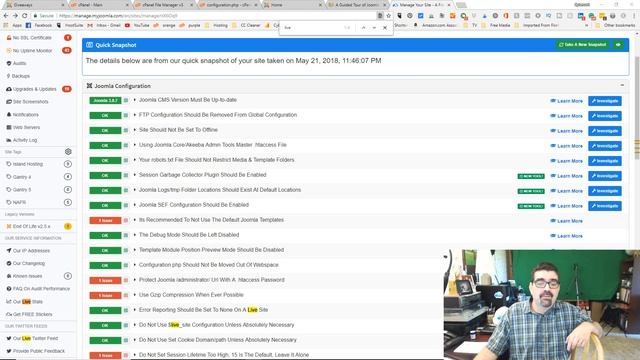This screenshot has width=640, height=360.
Task: Click Take A New Snapshot button
Action: click(x=582, y=44)
